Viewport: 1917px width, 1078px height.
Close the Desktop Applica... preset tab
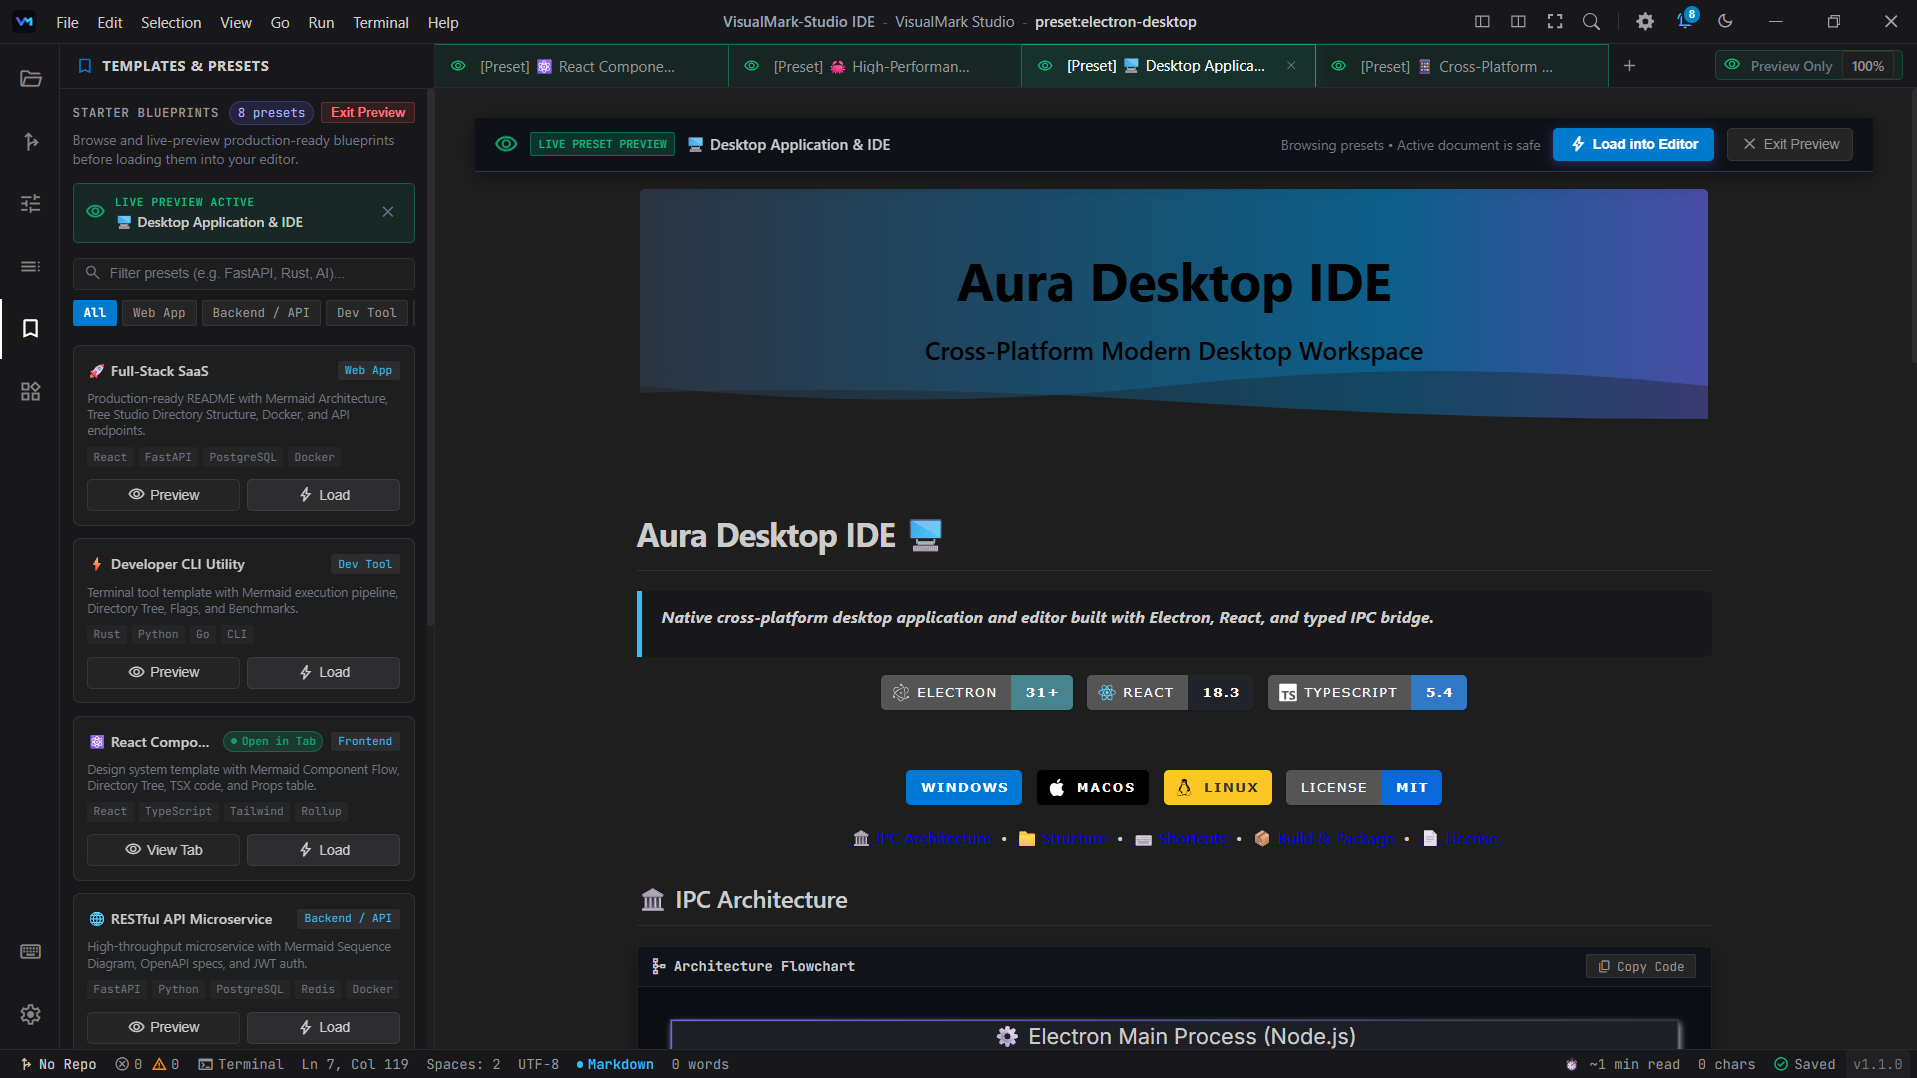[x=1291, y=66]
